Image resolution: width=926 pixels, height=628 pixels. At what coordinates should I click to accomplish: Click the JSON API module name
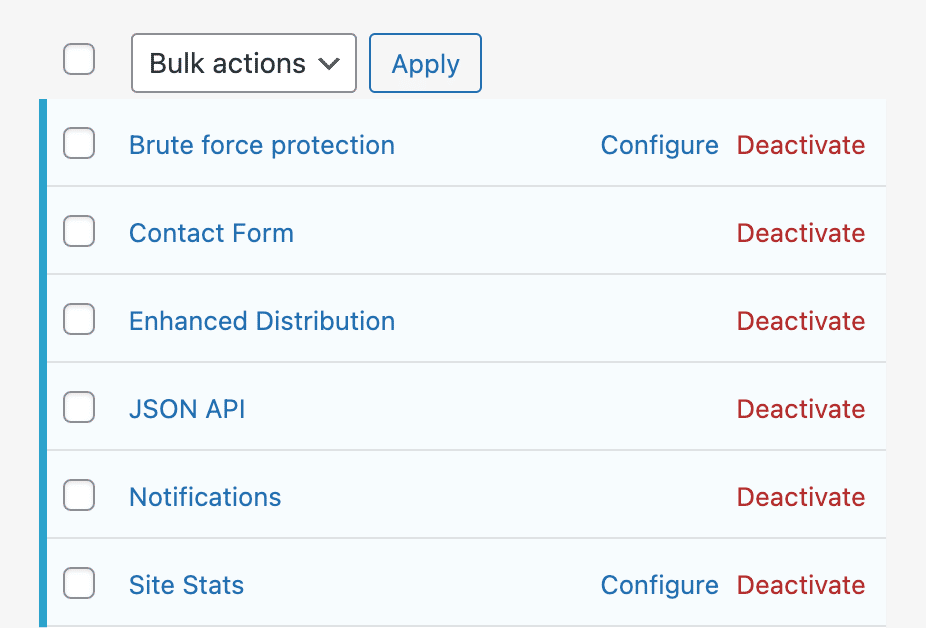pos(186,409)
